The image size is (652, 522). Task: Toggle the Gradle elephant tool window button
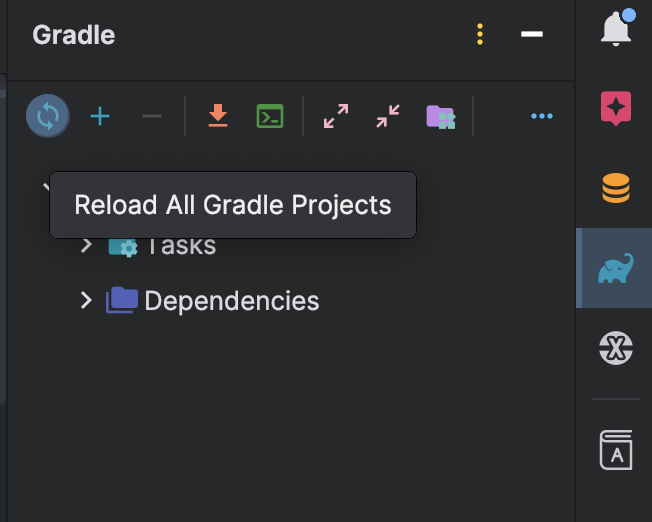[616, 268]
